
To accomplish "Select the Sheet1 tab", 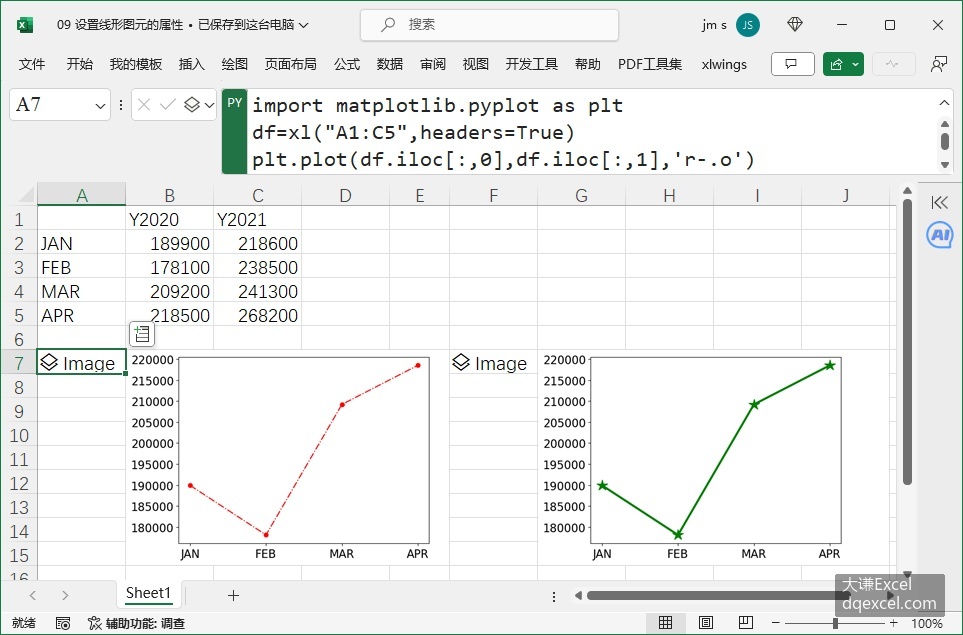I will tap(148, 593).
